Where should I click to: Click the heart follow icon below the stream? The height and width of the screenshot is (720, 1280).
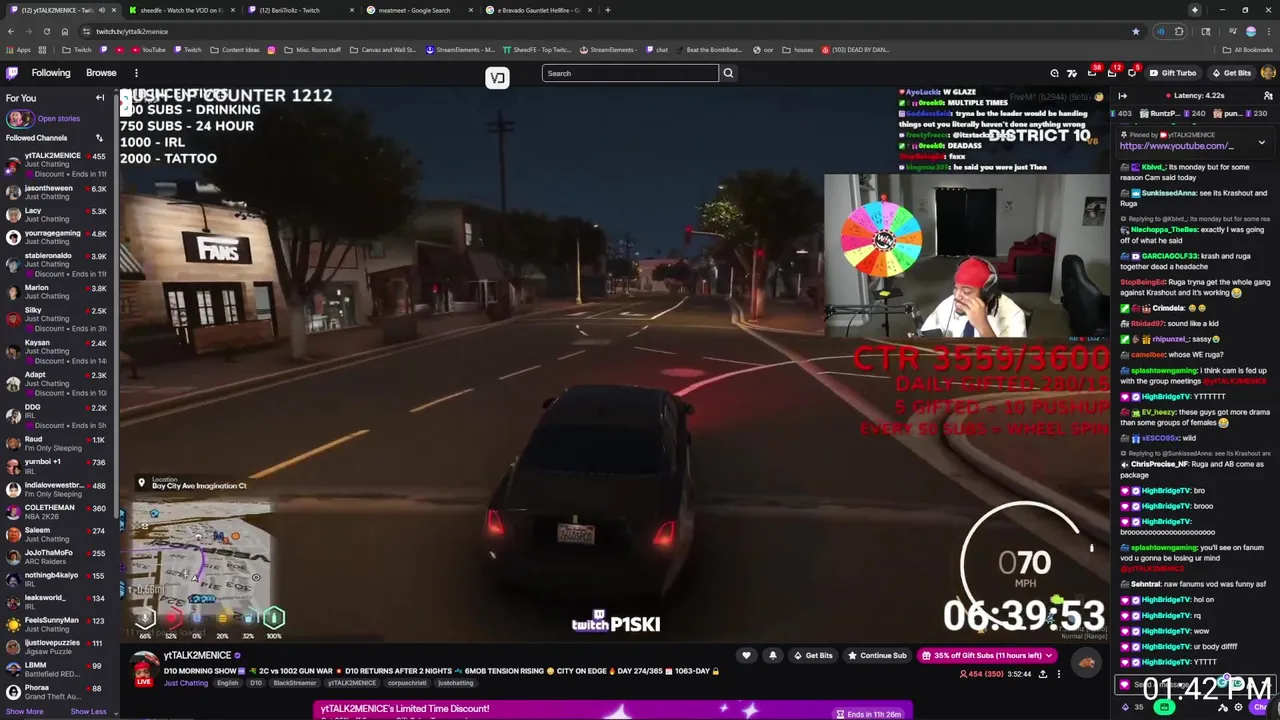(x=746, y=656)
